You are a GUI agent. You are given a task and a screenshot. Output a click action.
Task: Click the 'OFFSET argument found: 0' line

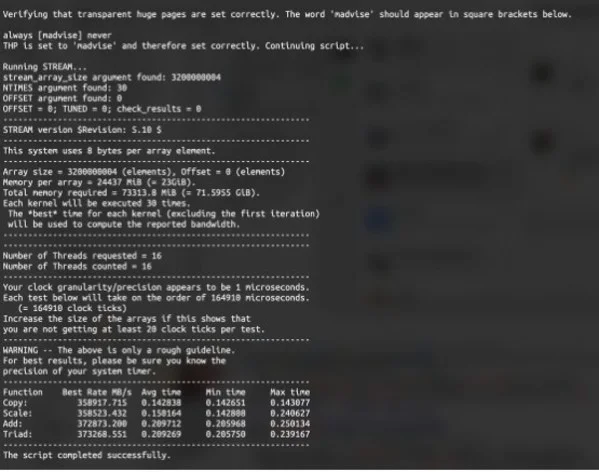click(62, 99)
